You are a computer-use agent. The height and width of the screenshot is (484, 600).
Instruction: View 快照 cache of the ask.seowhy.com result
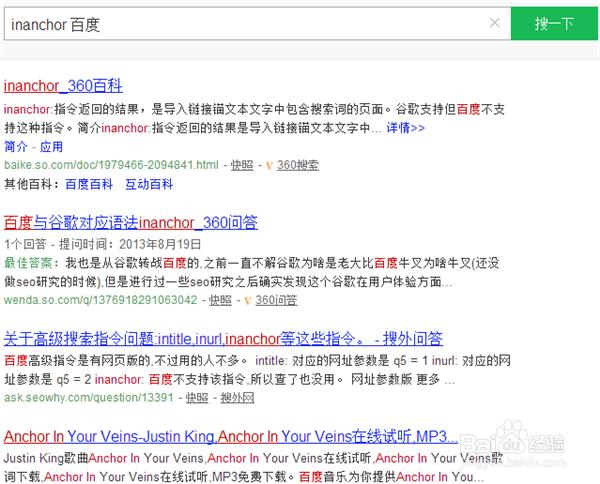[197, 398]
